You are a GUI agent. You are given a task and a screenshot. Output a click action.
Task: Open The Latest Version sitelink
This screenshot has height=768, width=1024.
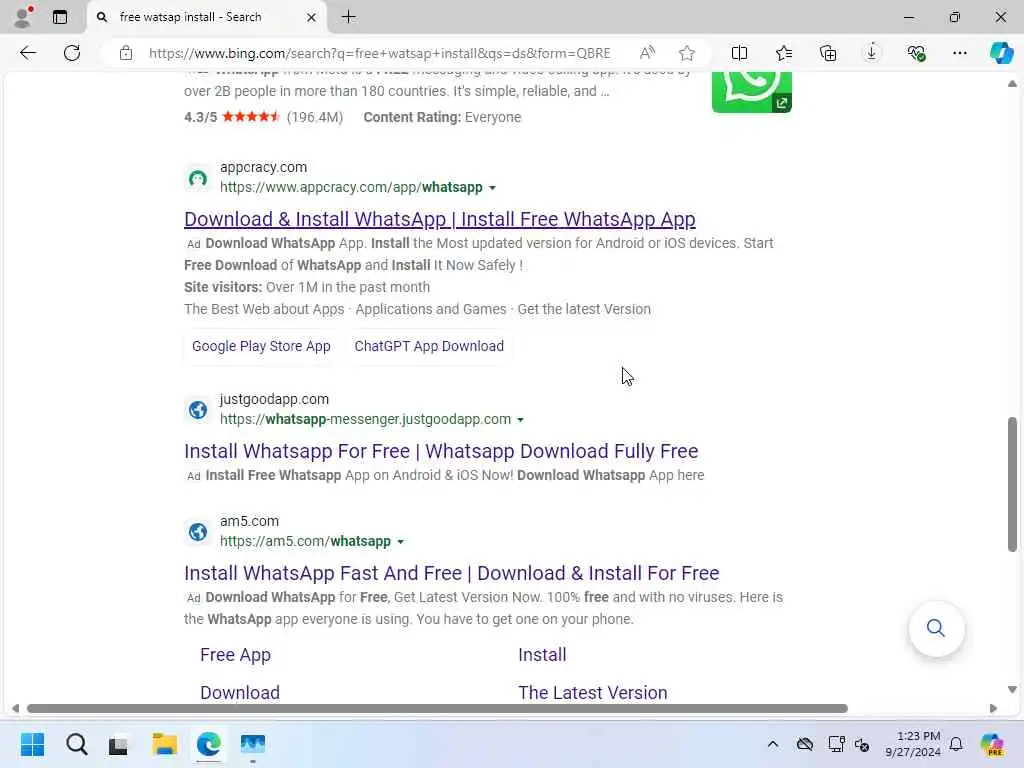(x=592, y=693)
